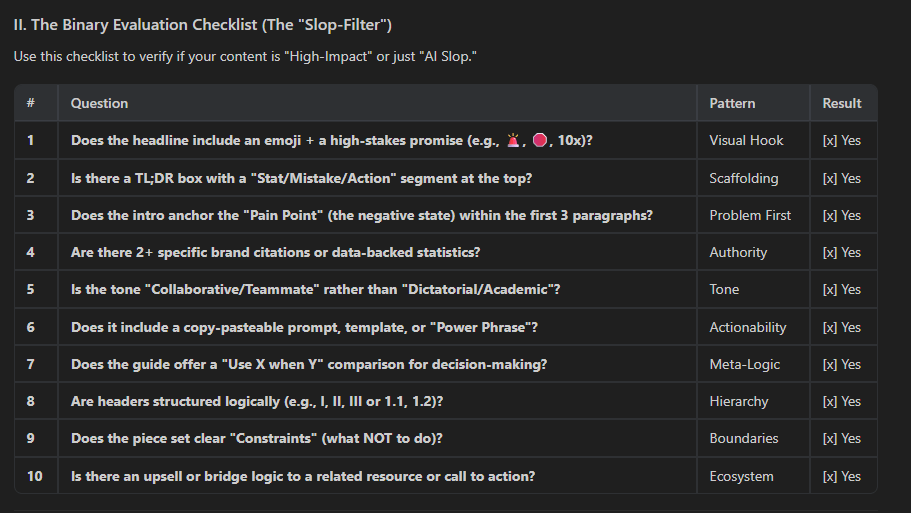Screen dimensions: 911x513
Task: Click the Question column header
Action: pyautogui.click(x=99, y=103)
